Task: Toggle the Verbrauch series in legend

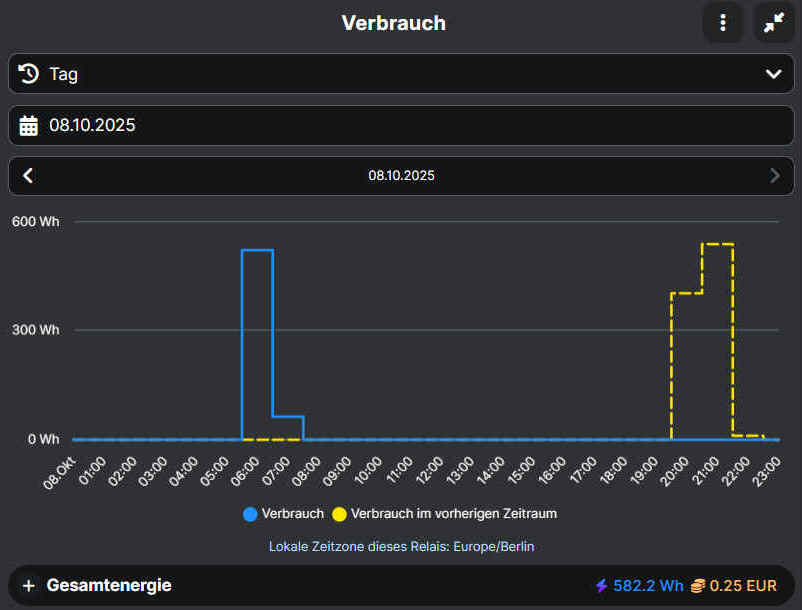Action: click(x=292, y=514)
